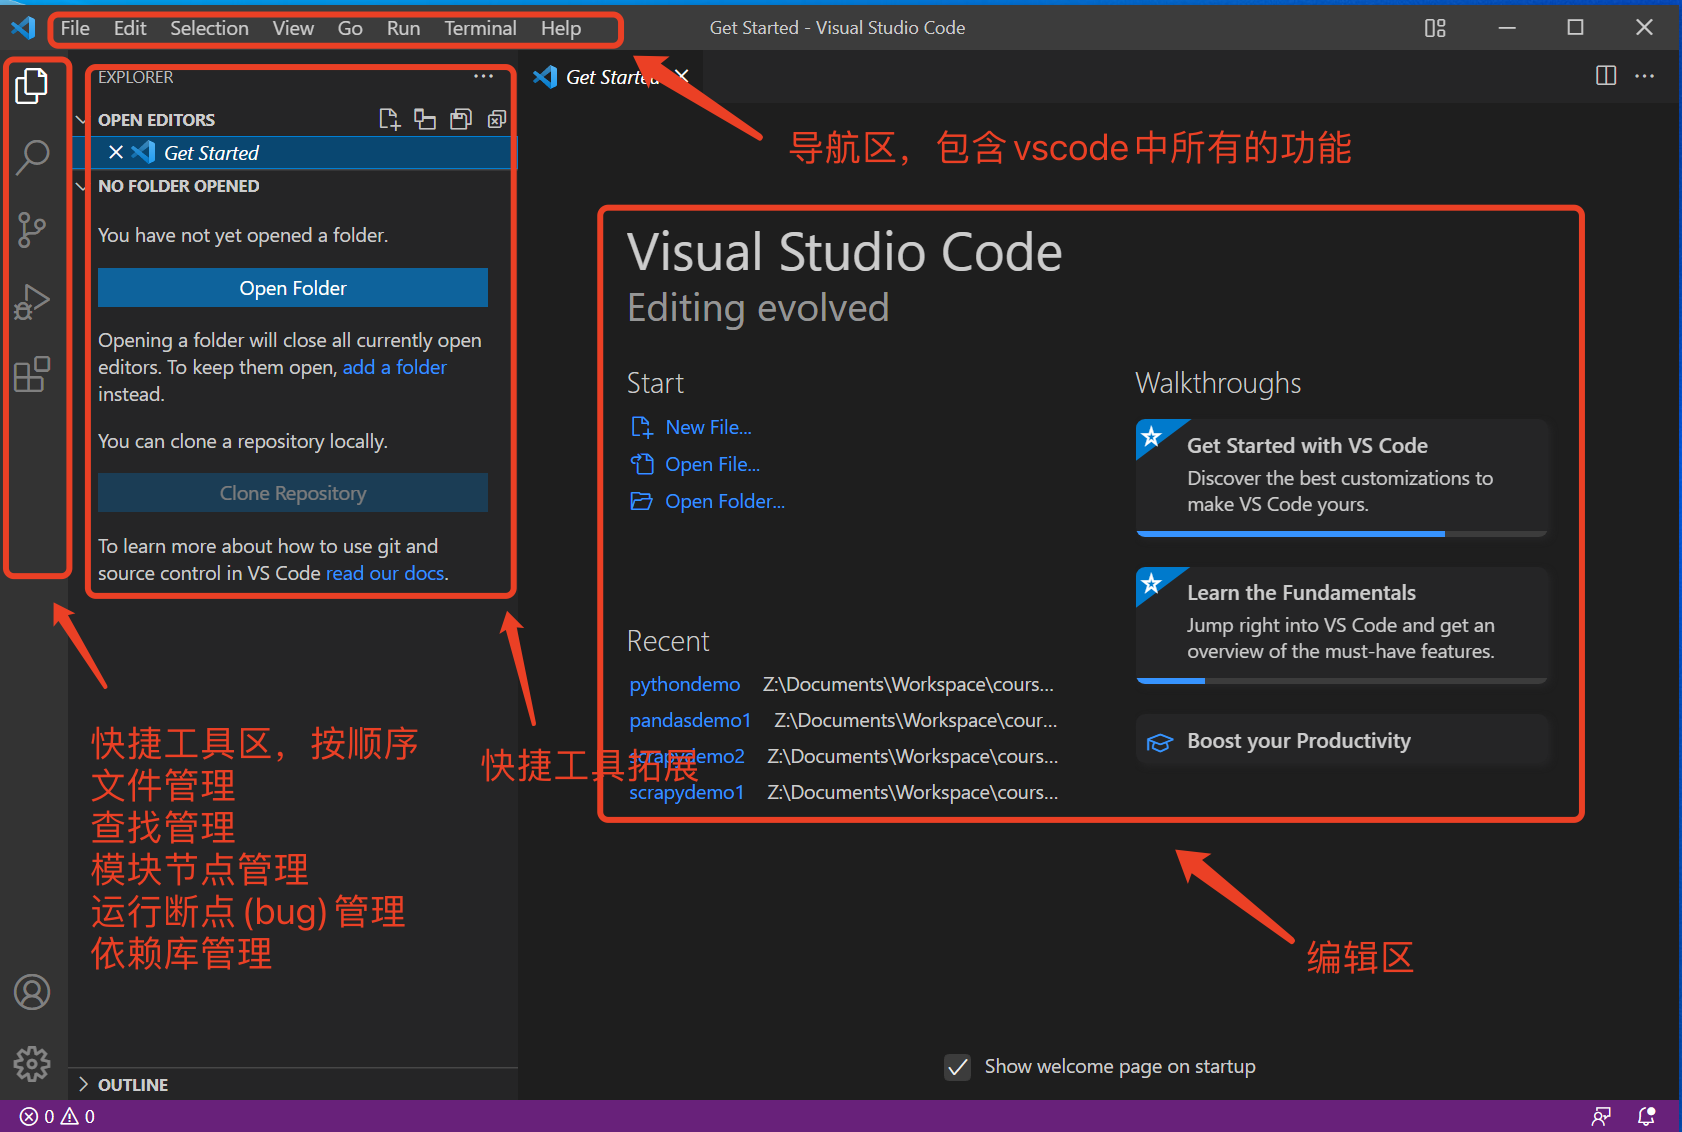Open notifications bell in status bar
The height and width of the screenshot is (1132, 1682).
(x=1646, y=1116)
